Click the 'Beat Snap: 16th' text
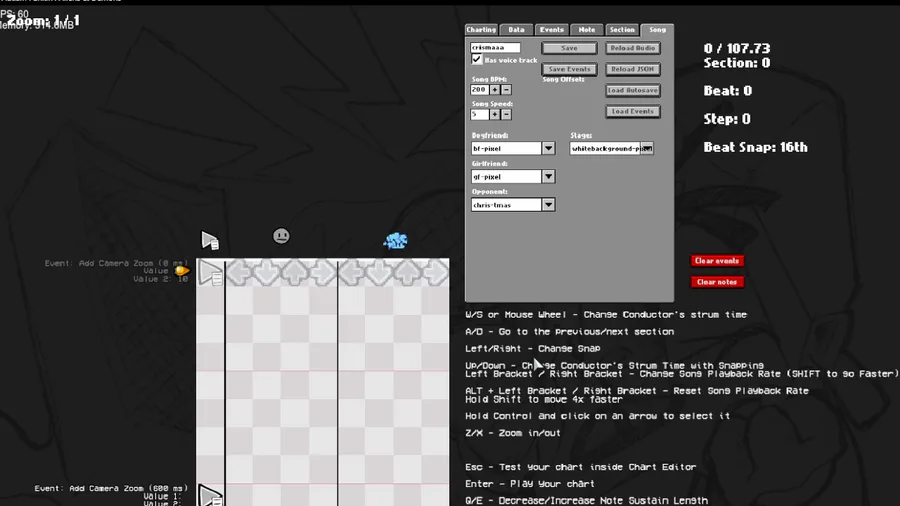Image resolution: width=900 pixels, height=506 pixels. tap(755, 147)
